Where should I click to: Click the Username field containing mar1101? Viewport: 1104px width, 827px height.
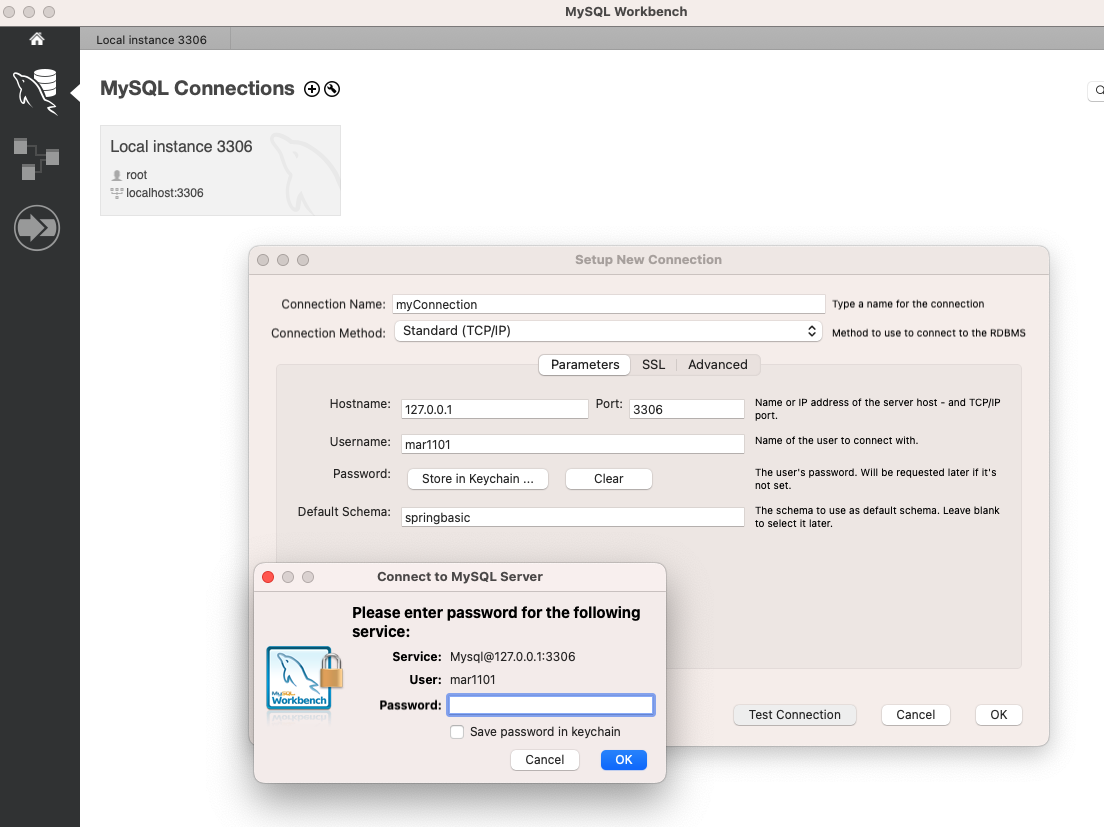(572, 444)
